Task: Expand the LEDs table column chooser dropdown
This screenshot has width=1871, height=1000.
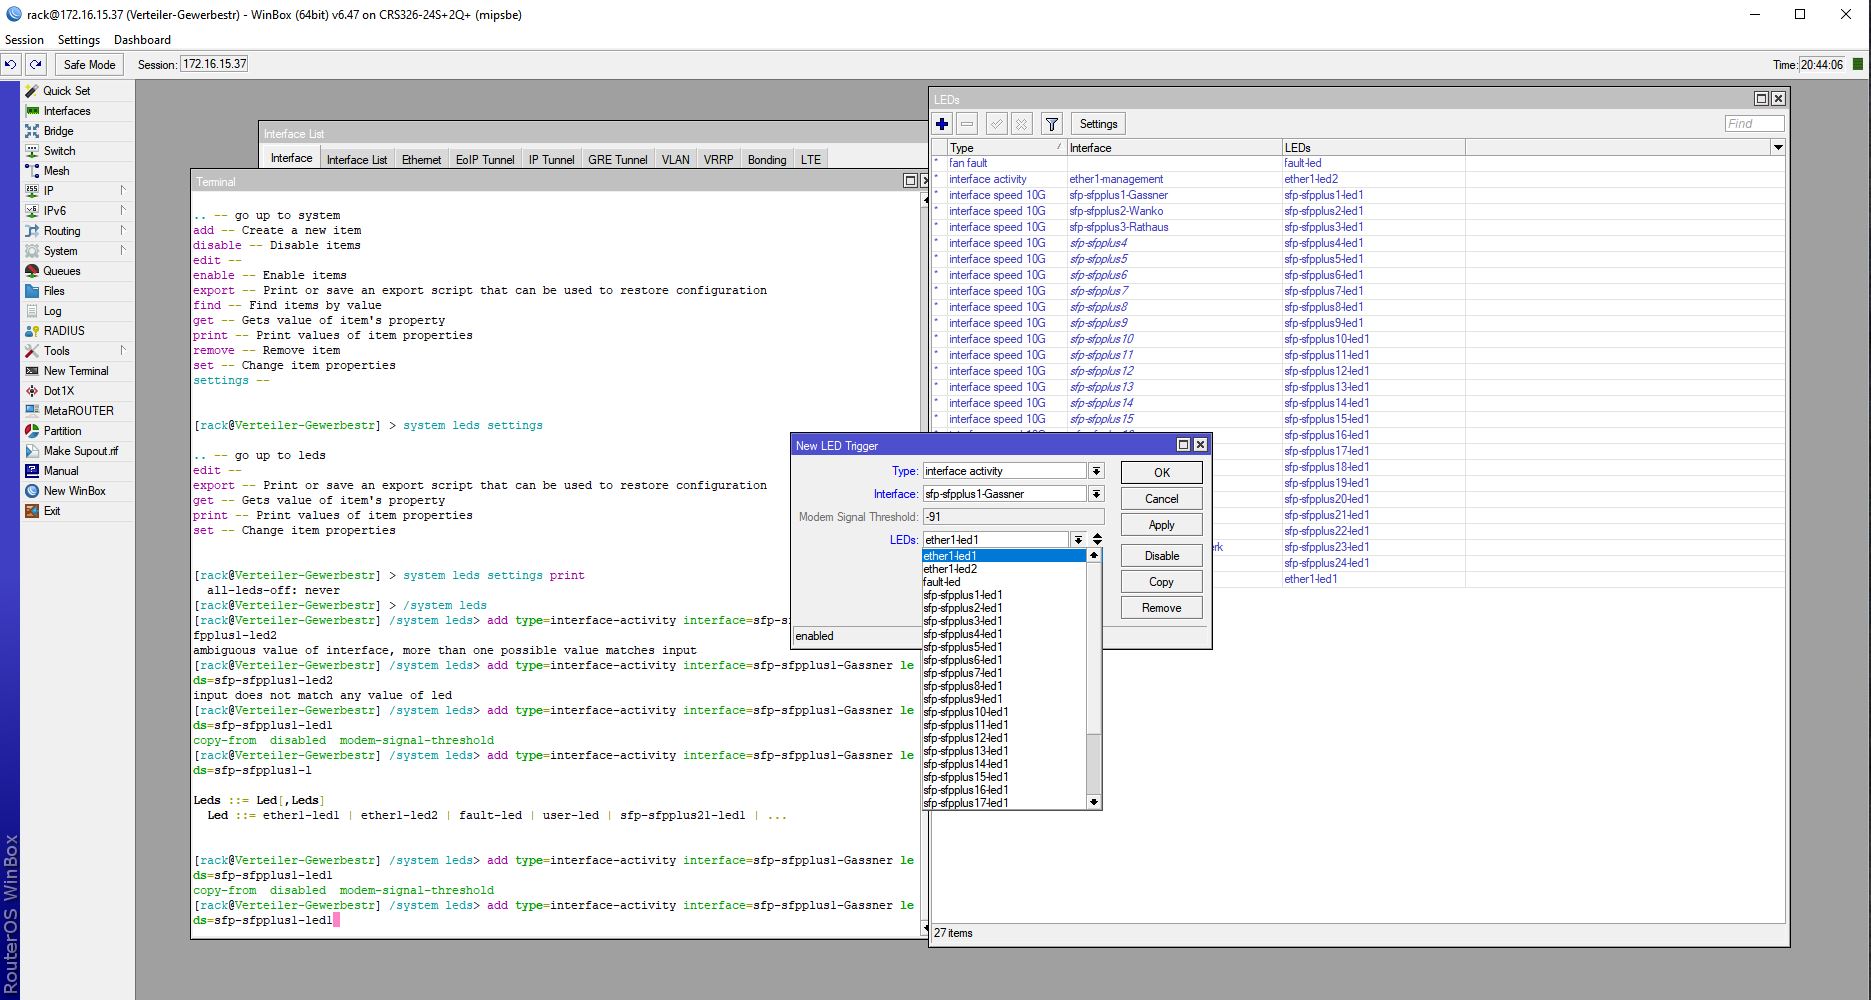Action: pos(1778,148)
